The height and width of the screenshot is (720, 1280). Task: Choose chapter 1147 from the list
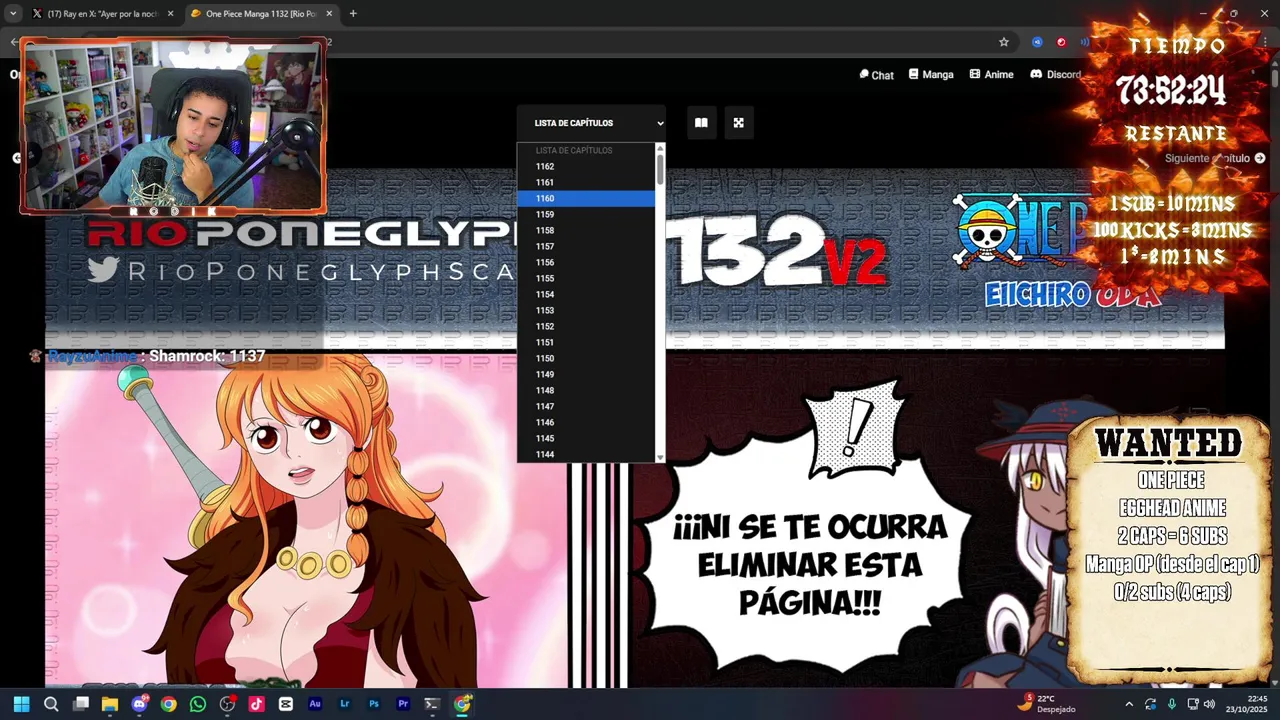586,407
